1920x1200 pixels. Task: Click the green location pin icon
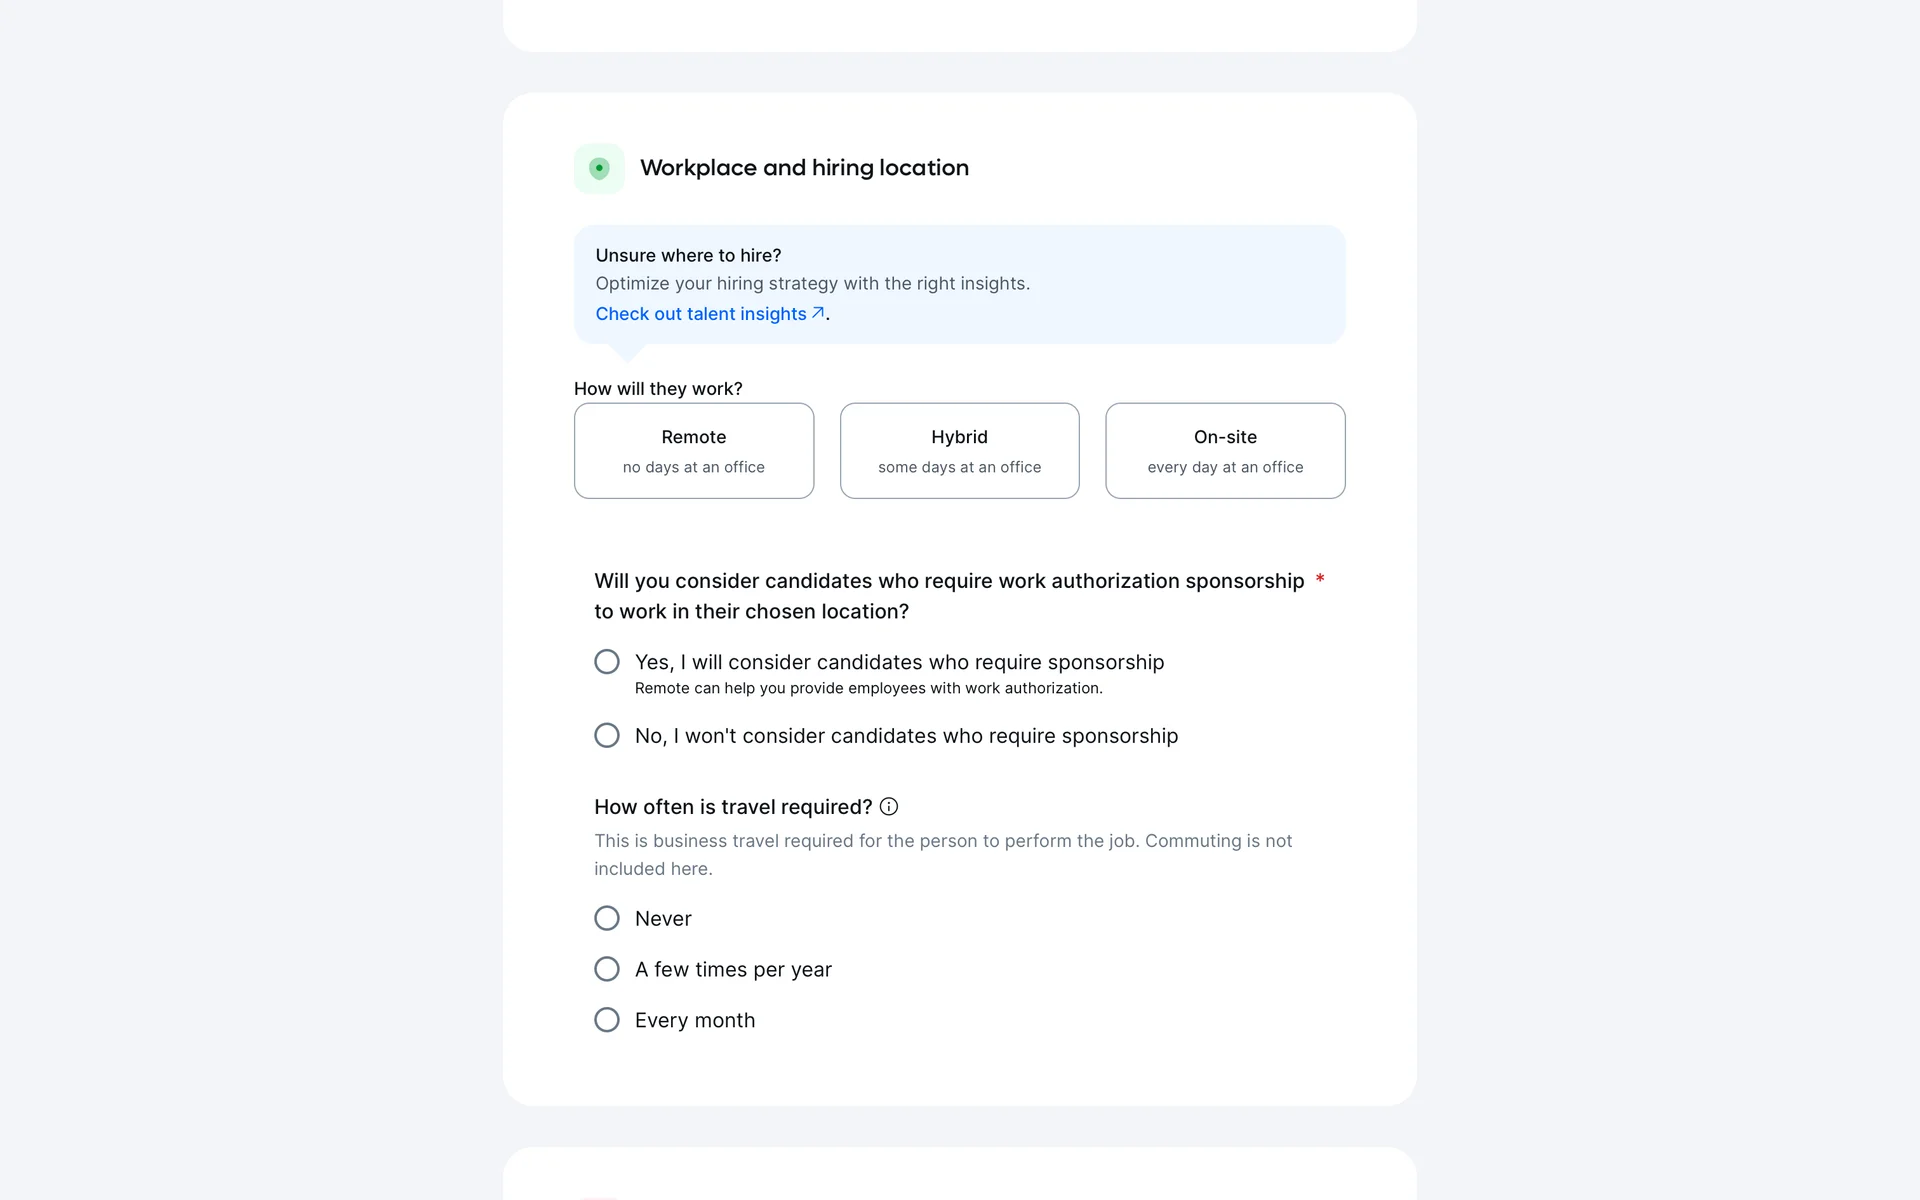tap(599, 168)
